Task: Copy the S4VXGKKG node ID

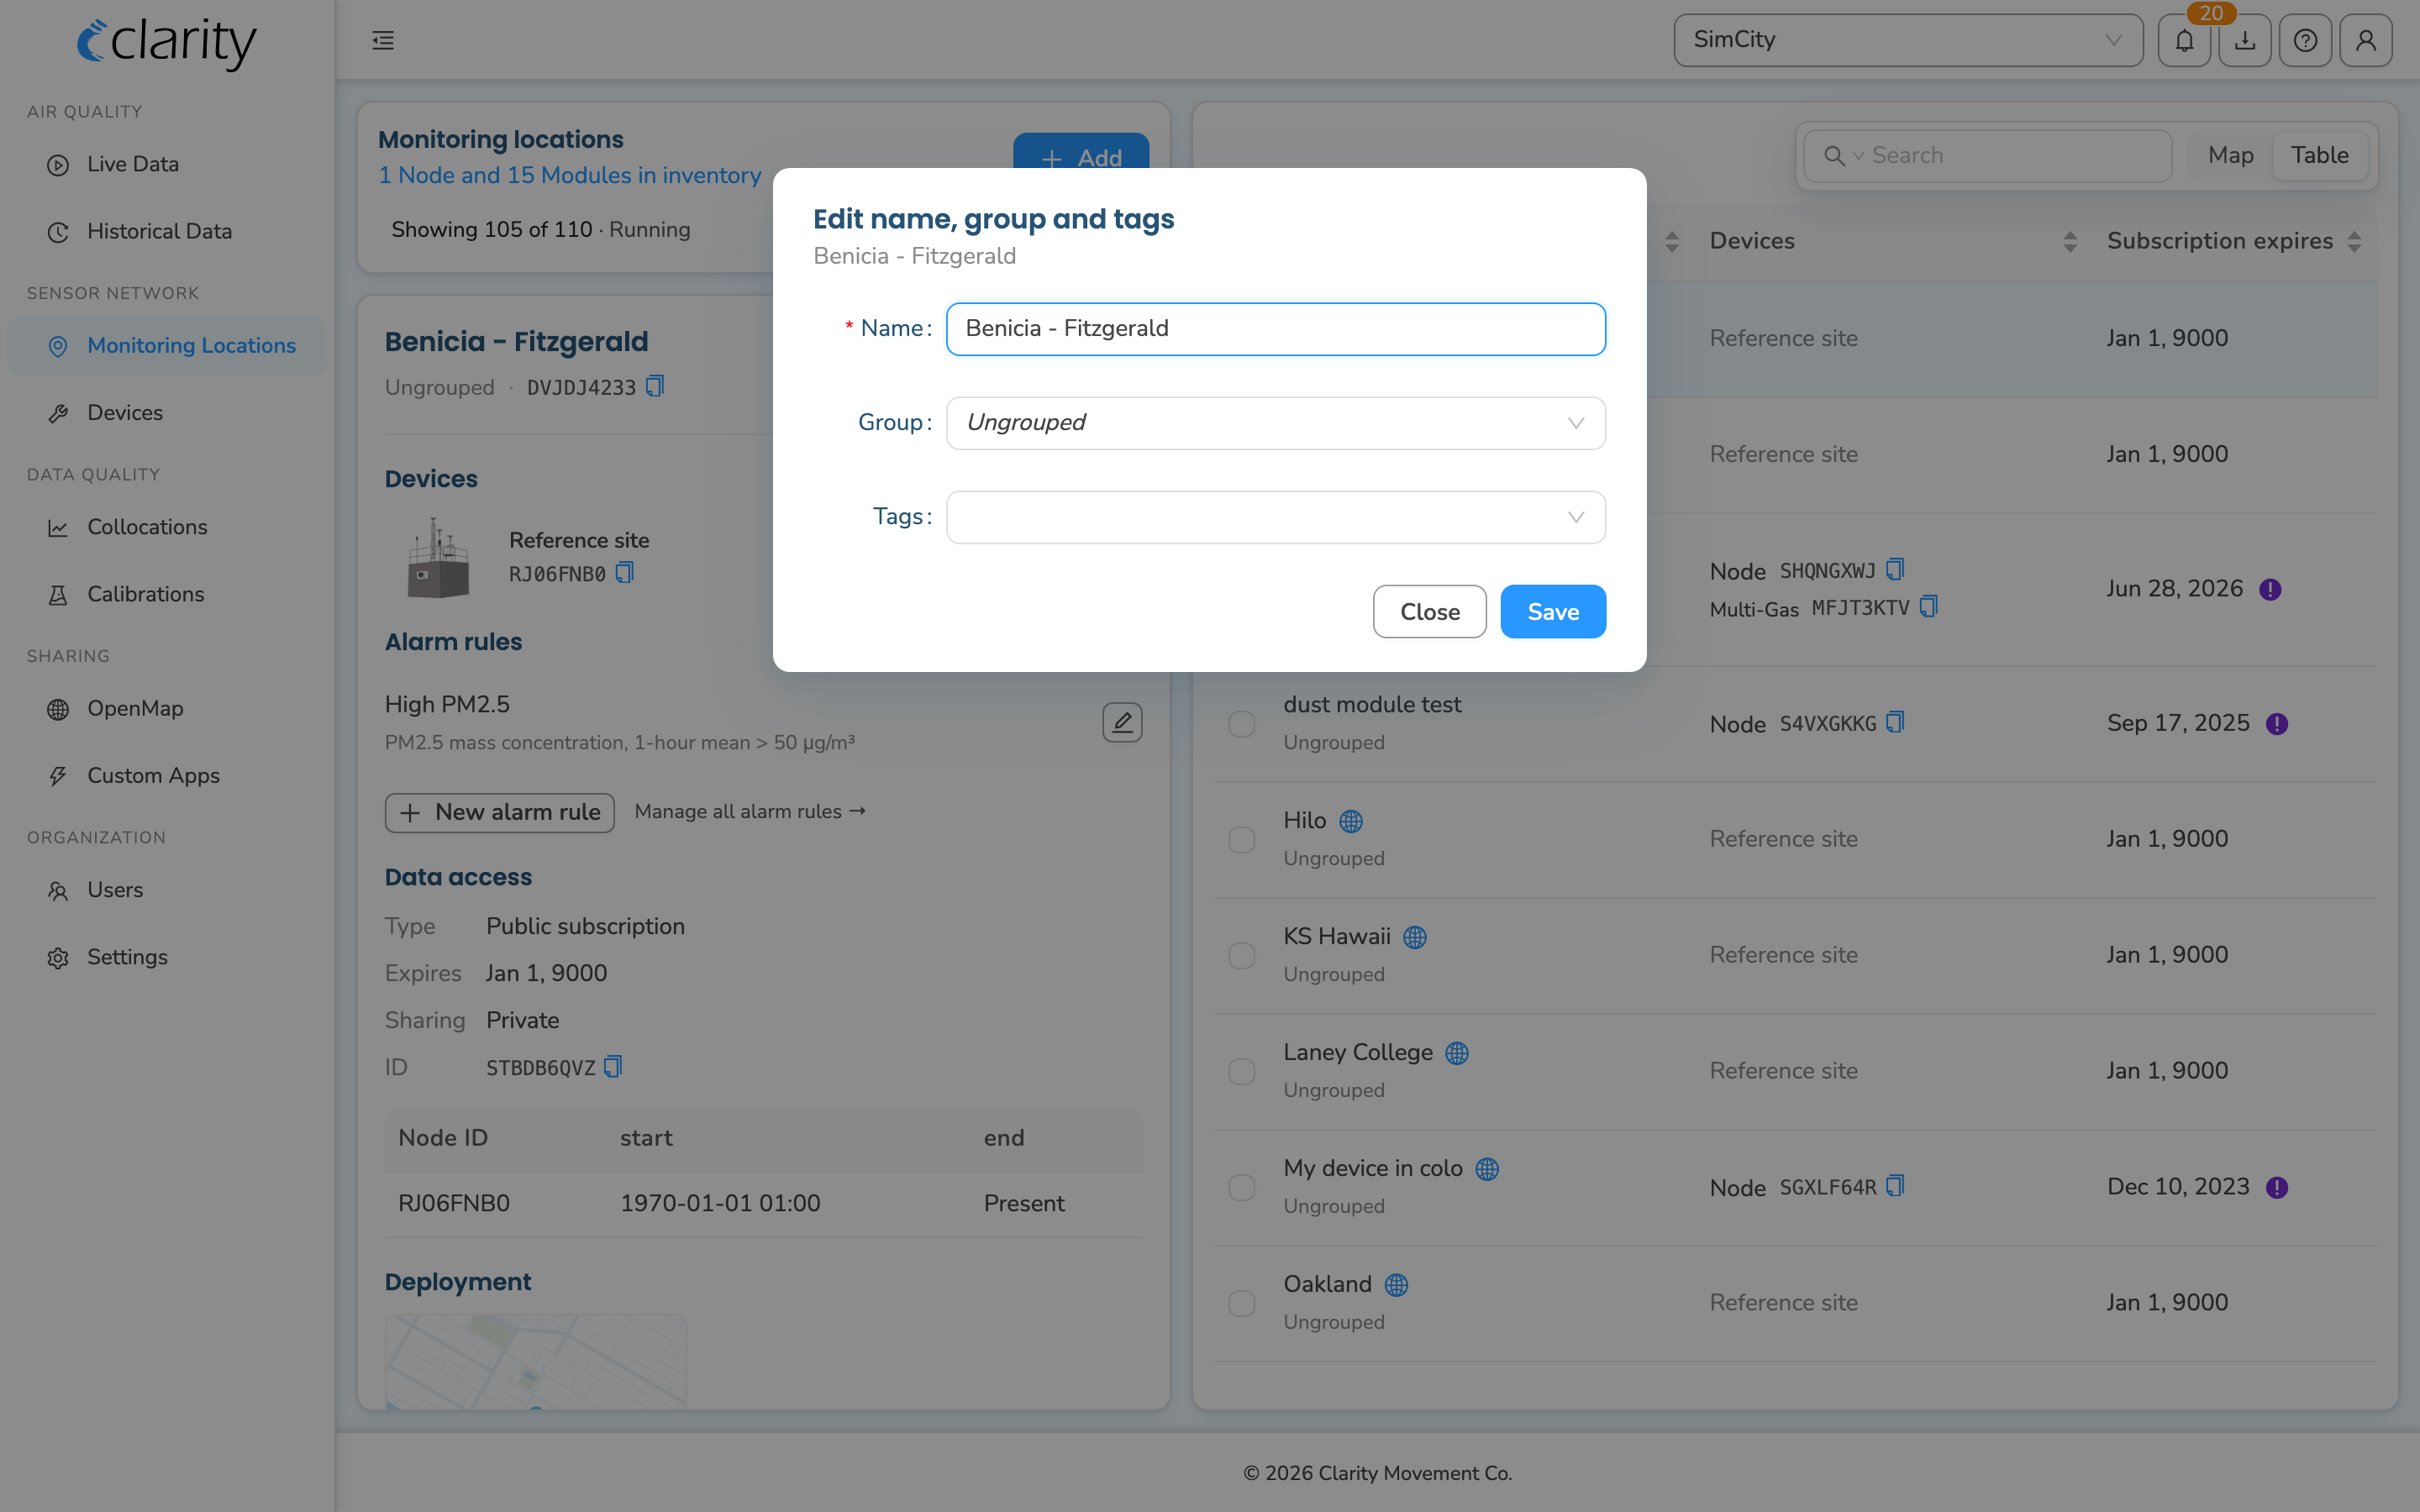Action: click(x=1895, y=723)
